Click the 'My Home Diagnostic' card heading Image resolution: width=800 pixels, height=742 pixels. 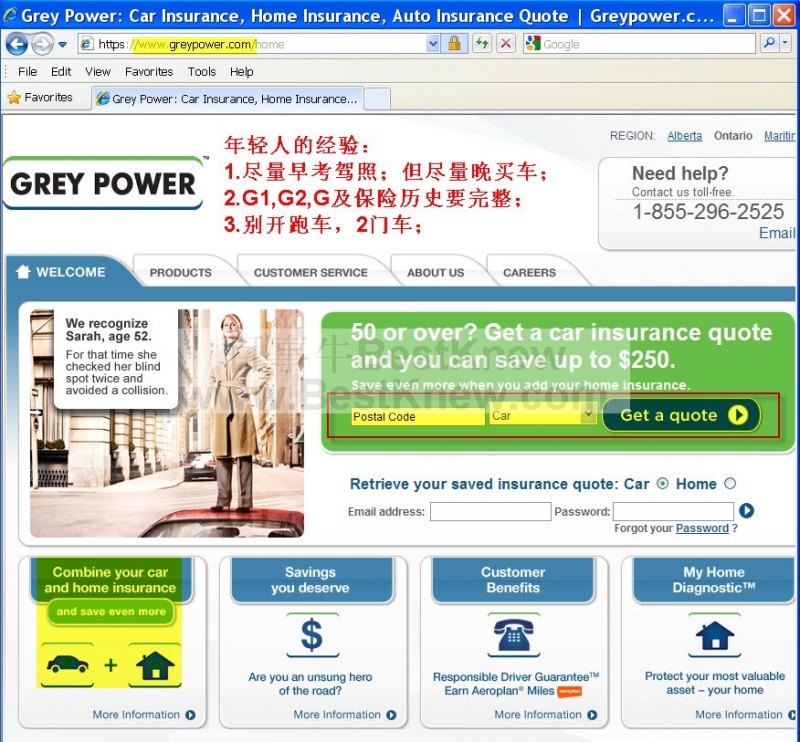point(714,580)
